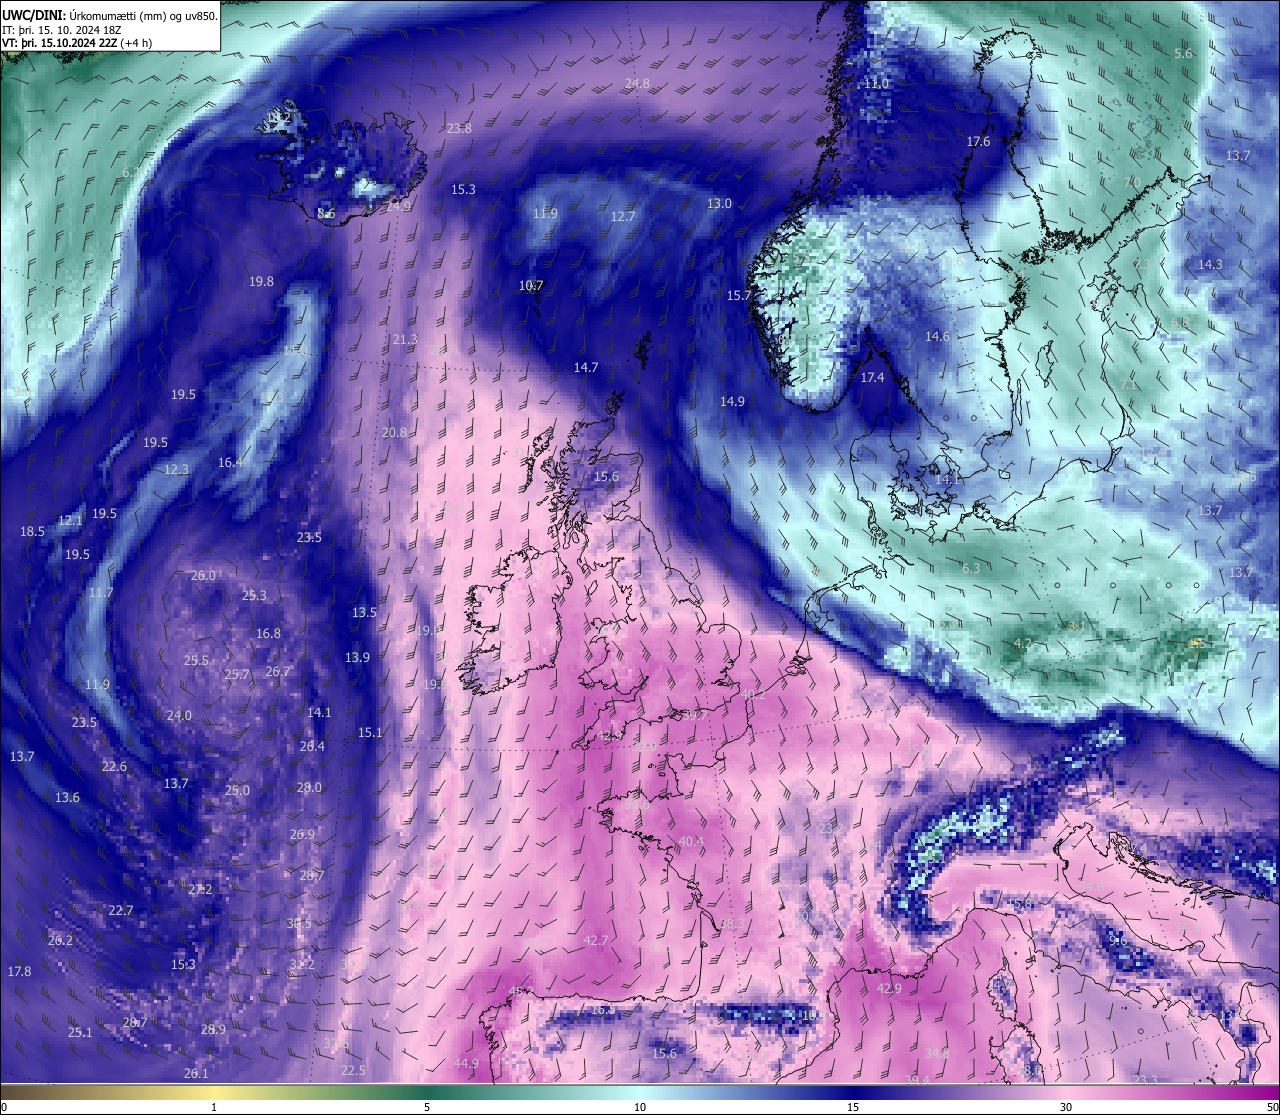Click the 24.8 value north of Scotland

coord(637,83)
